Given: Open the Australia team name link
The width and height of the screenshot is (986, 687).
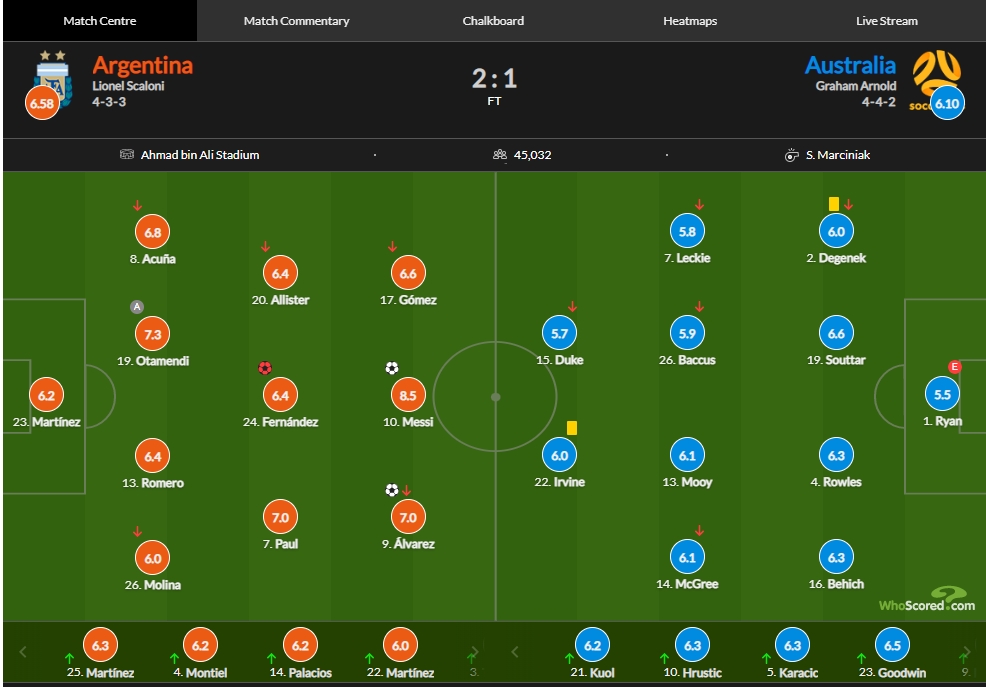Looking at the screenshot, I should click(850, 65).
